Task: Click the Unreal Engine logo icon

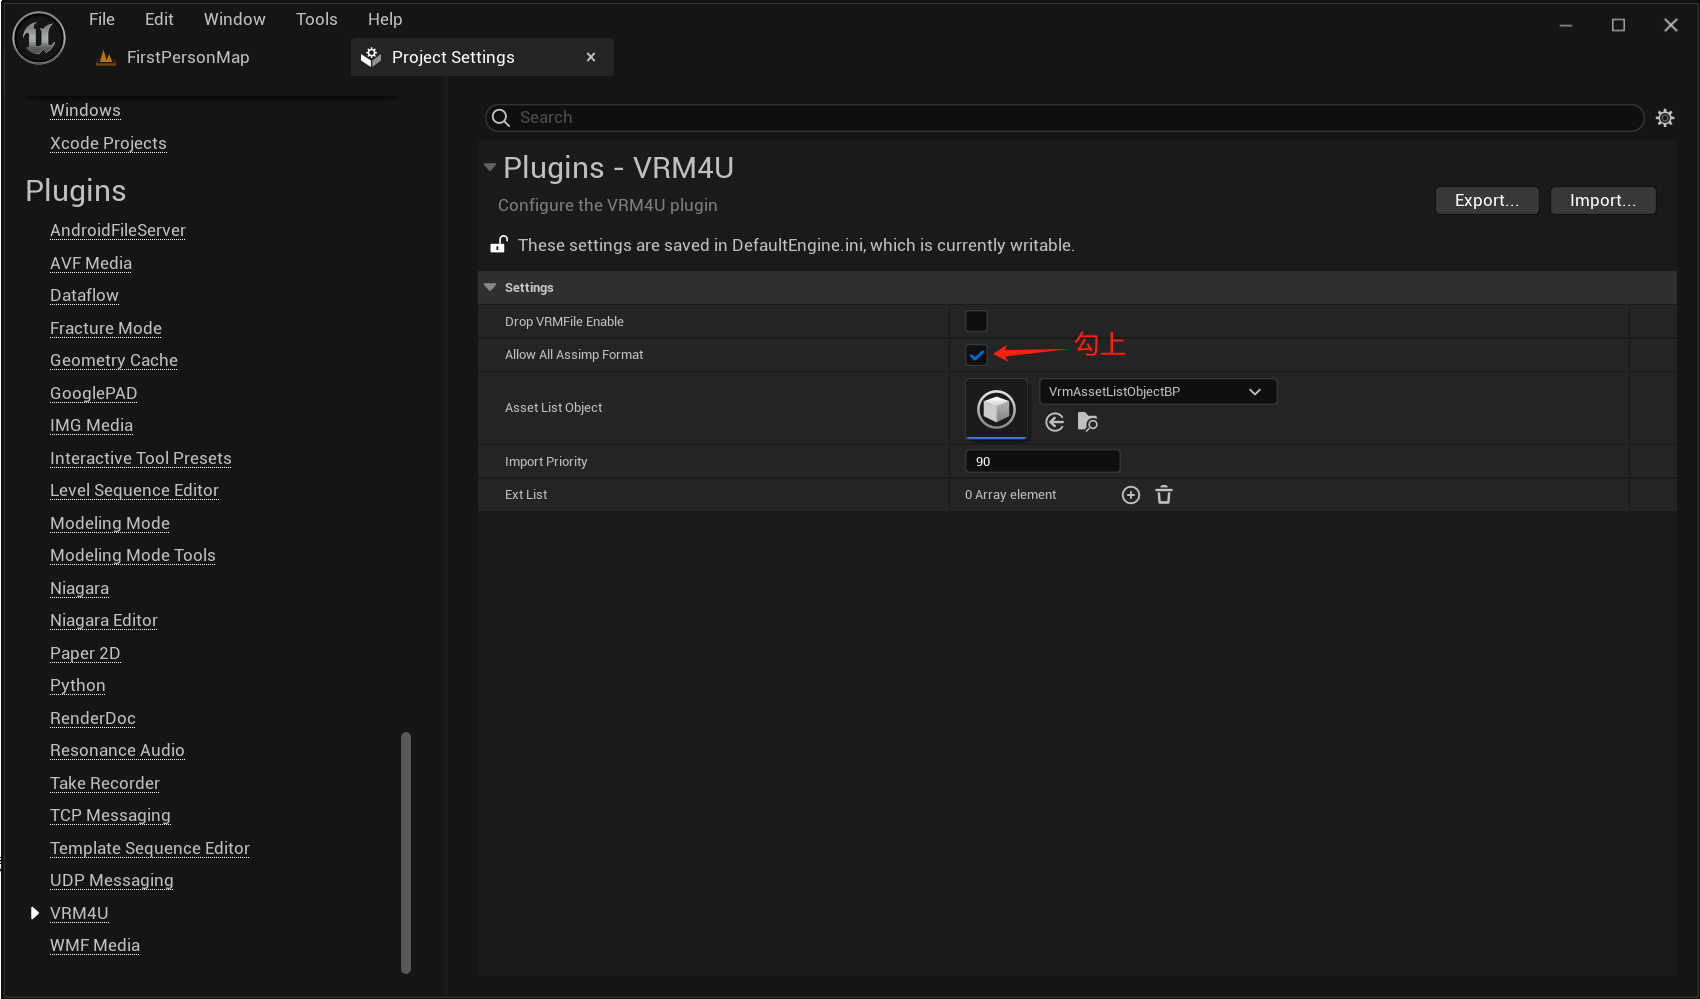Action: click(x=39, y=38)
